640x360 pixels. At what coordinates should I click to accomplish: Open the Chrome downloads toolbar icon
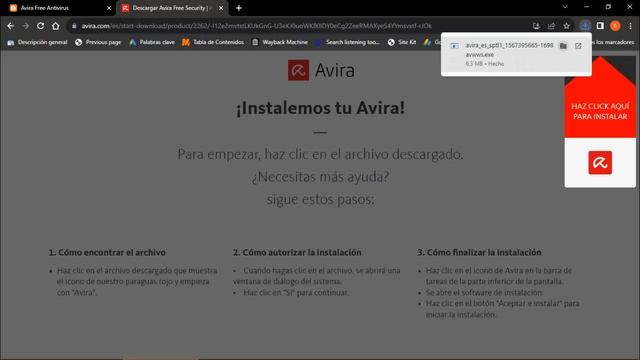585,26
